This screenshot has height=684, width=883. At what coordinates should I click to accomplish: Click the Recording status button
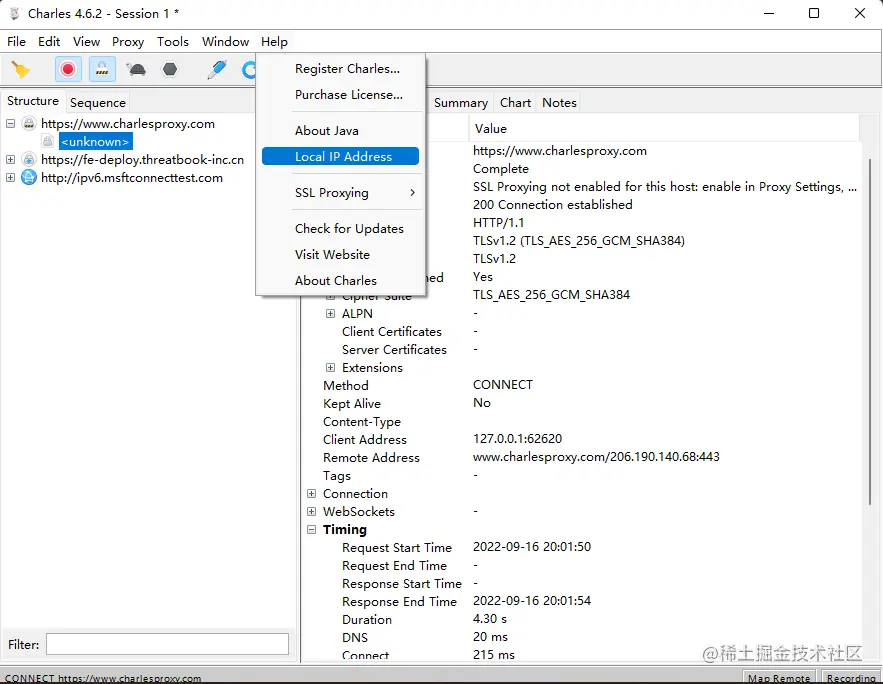[851, 677]
